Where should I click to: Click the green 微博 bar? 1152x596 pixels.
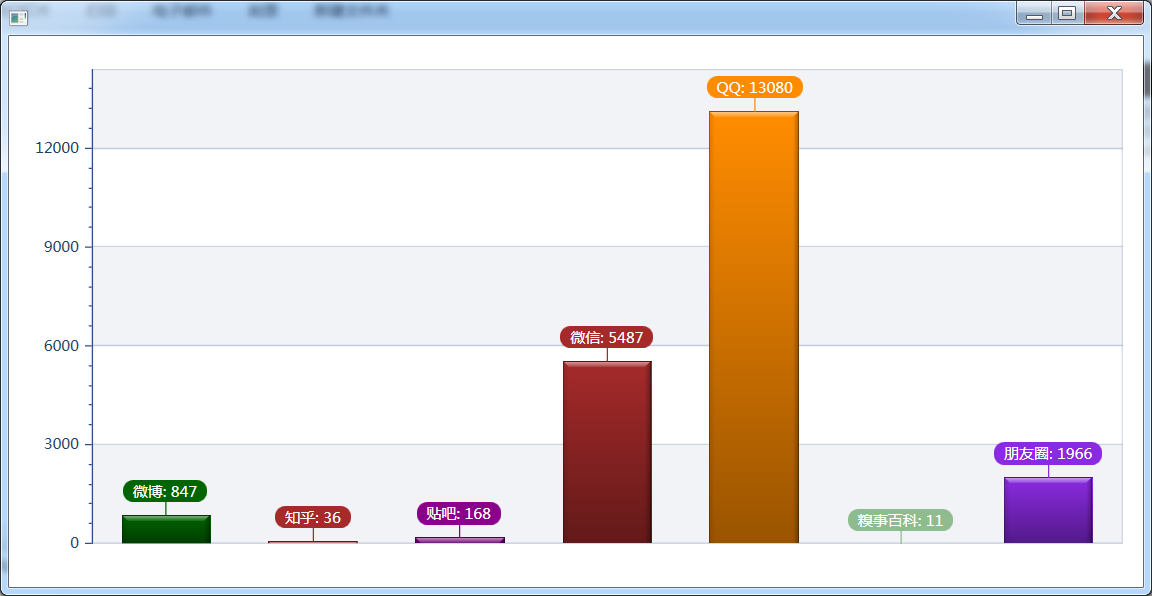tap(166, 529)
